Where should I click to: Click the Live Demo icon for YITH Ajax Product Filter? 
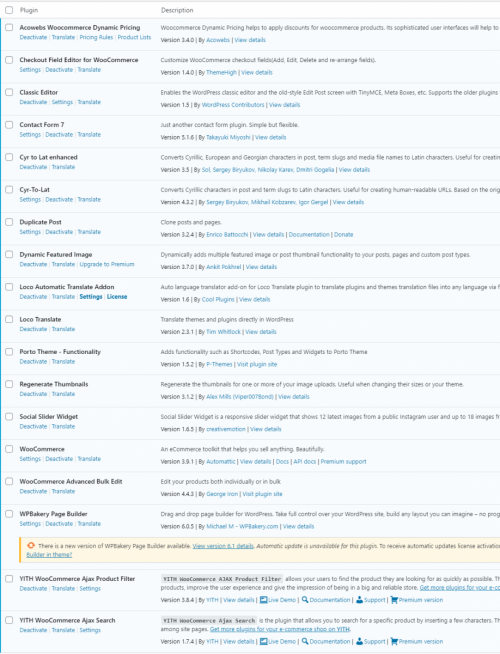click(263, 600)
